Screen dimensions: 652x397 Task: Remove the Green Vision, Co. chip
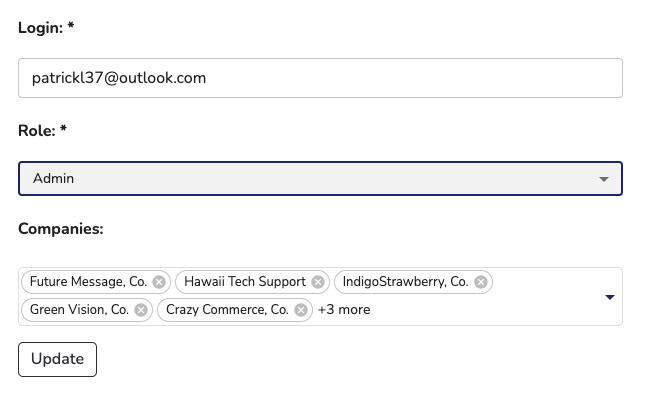(x=141, y=310)
